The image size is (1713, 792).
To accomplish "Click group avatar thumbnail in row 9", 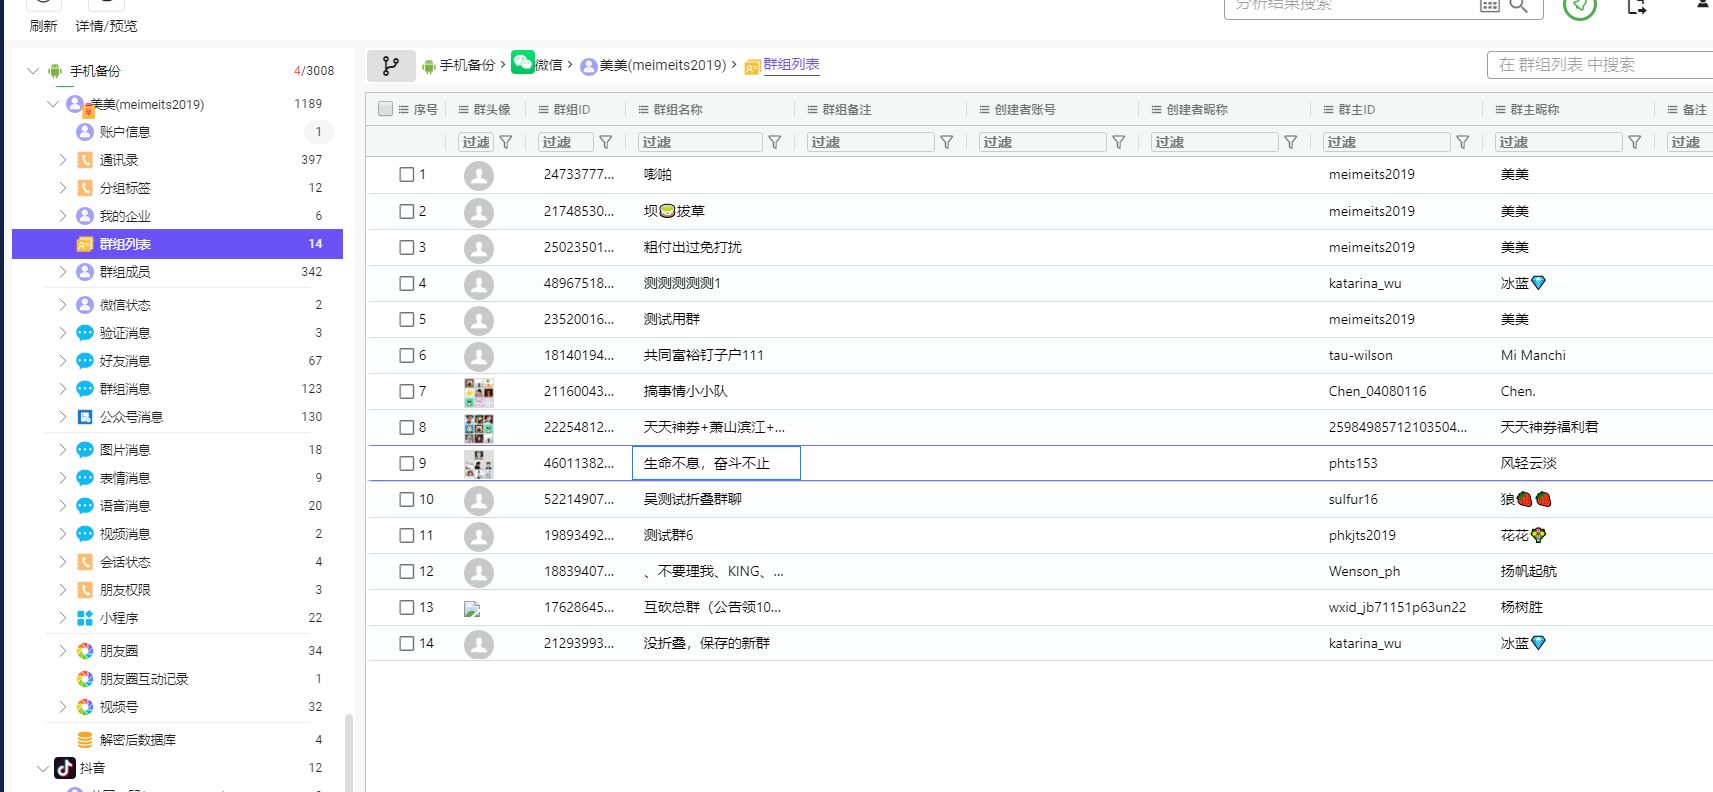I will pos(479,464).
